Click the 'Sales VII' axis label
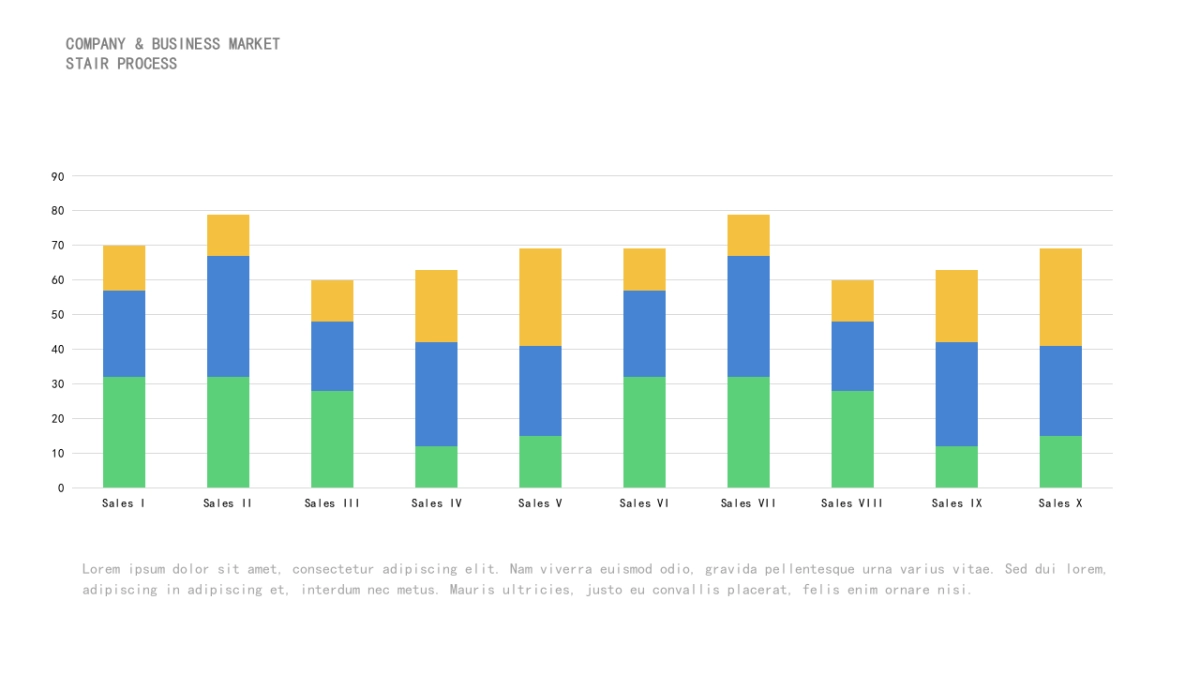1200x675 pixels. click(748, 503)
